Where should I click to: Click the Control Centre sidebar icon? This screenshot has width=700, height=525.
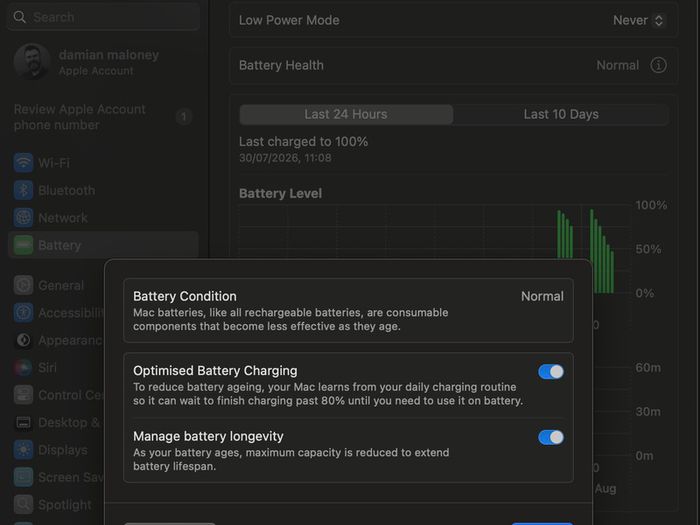click(x=23, y=395)
